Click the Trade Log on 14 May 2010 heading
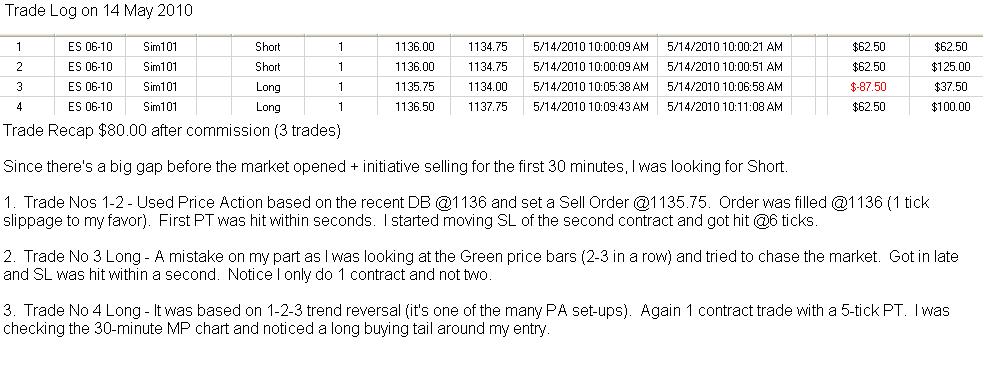 tap(99, 11)
